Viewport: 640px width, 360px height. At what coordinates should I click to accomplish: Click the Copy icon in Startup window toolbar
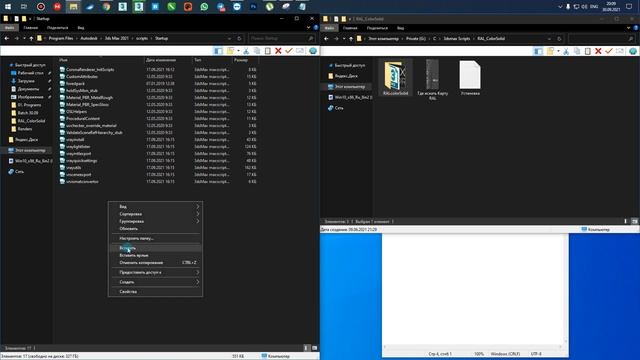click(257, 51)
